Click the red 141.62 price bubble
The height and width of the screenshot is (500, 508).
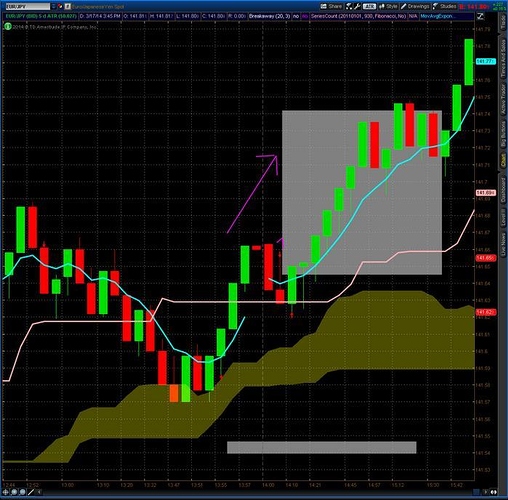pyautogui.click(x=486, y=312)
